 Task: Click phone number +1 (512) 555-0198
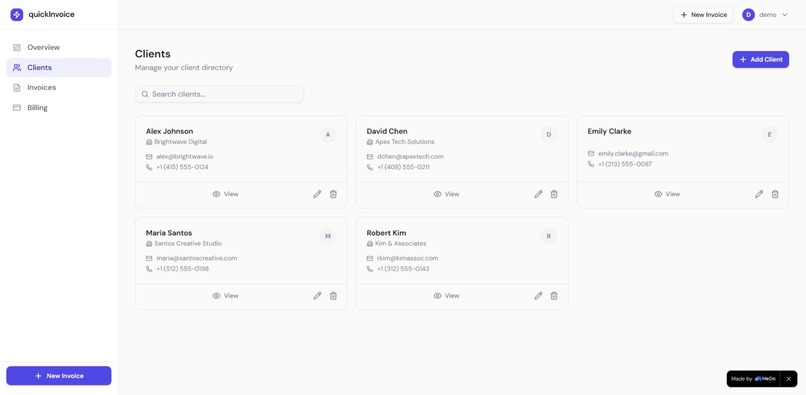[182, 269]
